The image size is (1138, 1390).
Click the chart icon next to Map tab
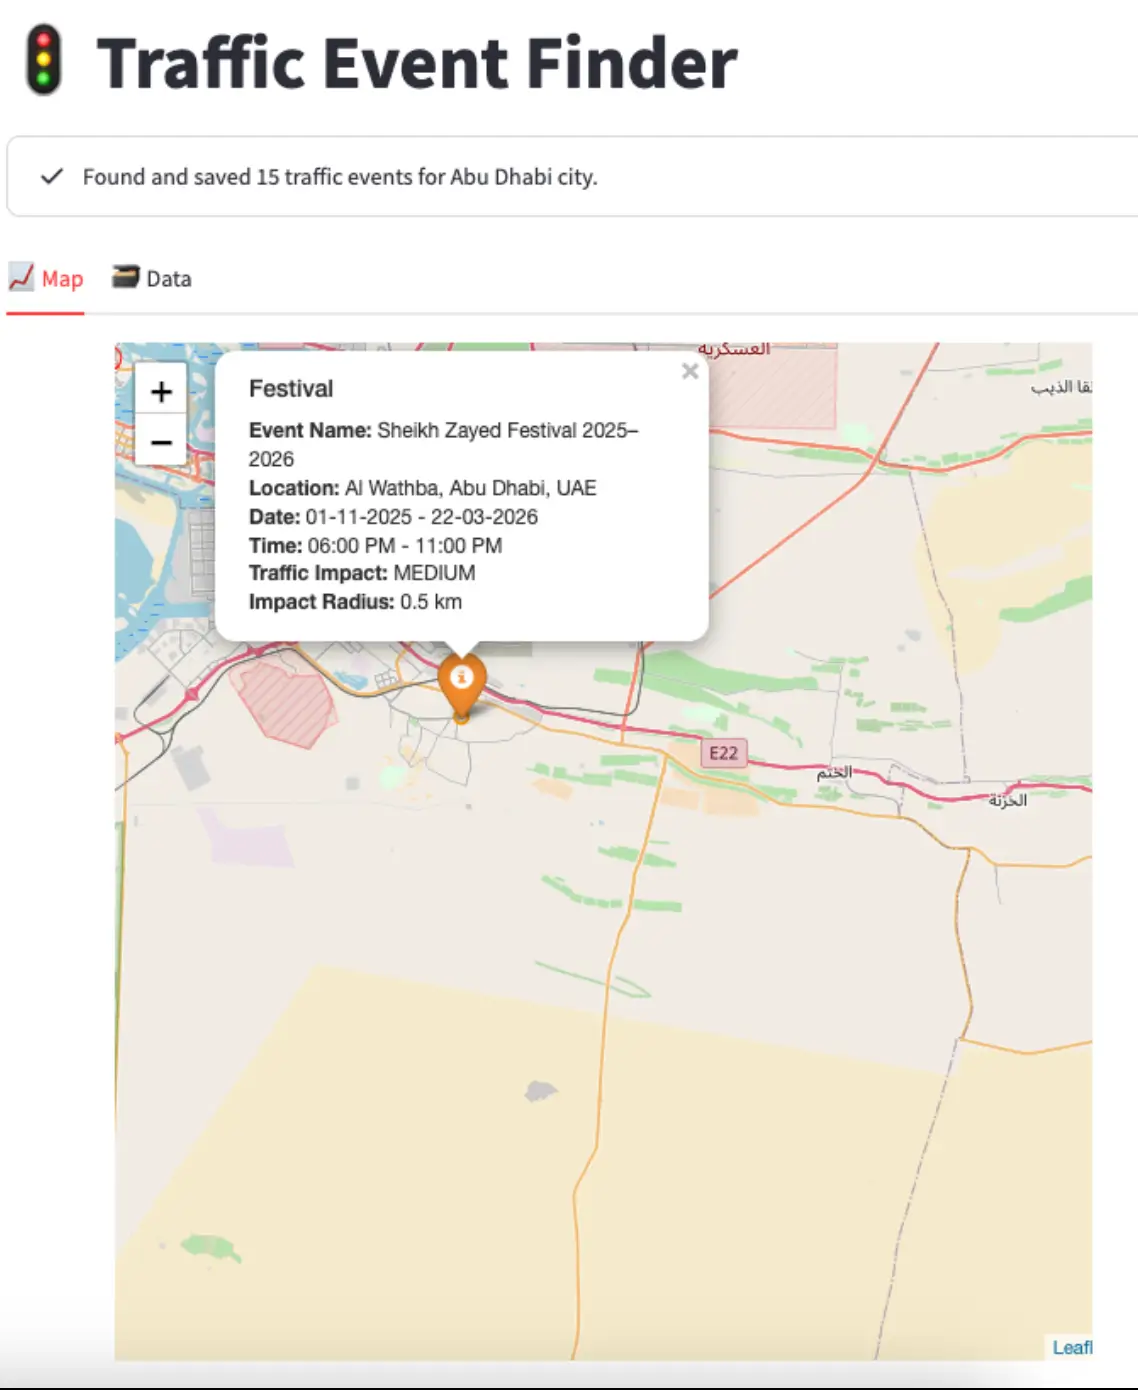pos(21,277)
